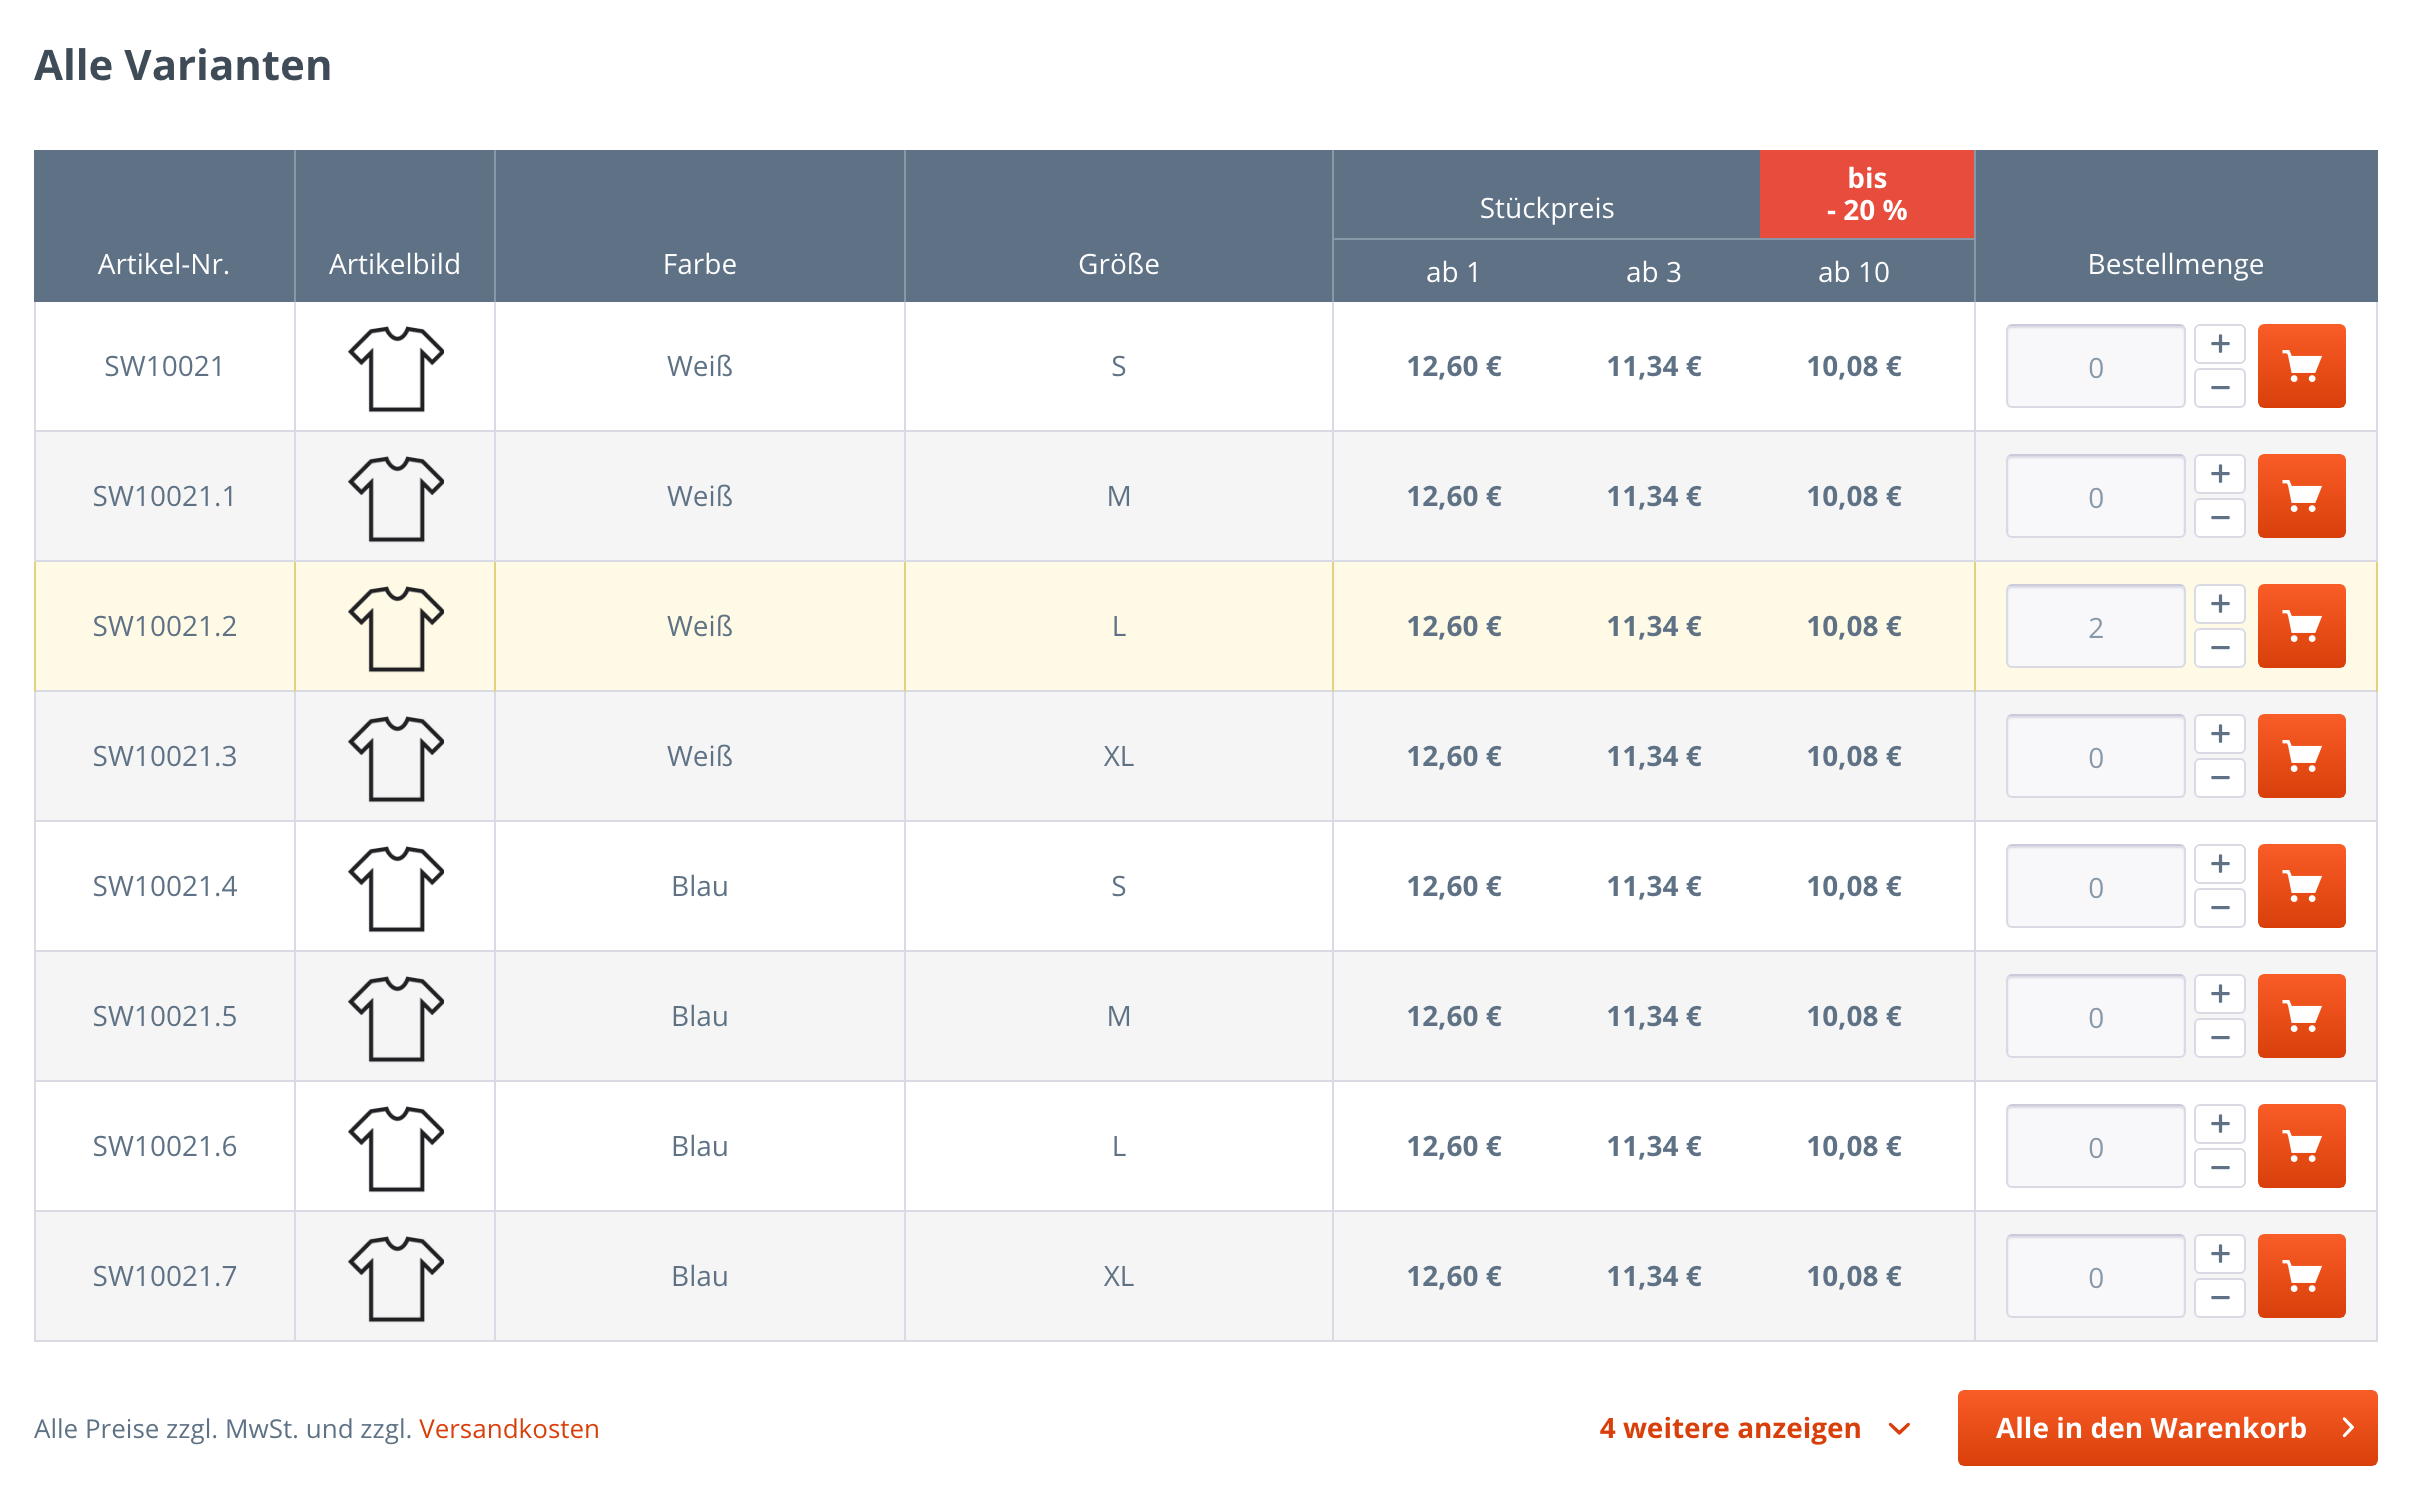The height and width of the screenshot is (1506, 2418).
Task: Click the plus for SW10021.5
Action: point(2220,994)
